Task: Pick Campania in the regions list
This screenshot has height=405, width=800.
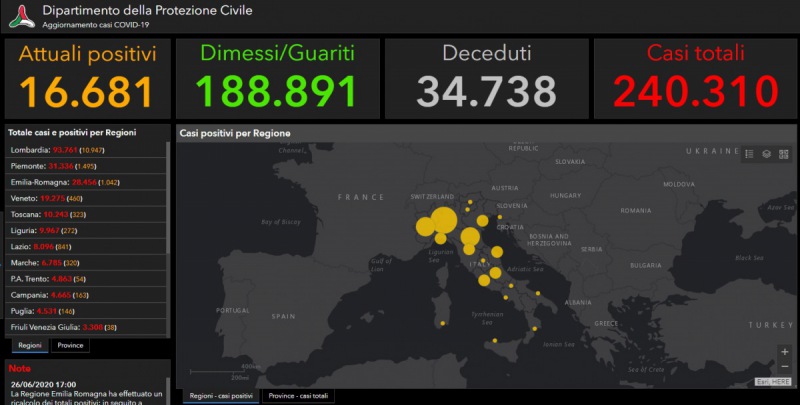Action: (x=85, y=295)
